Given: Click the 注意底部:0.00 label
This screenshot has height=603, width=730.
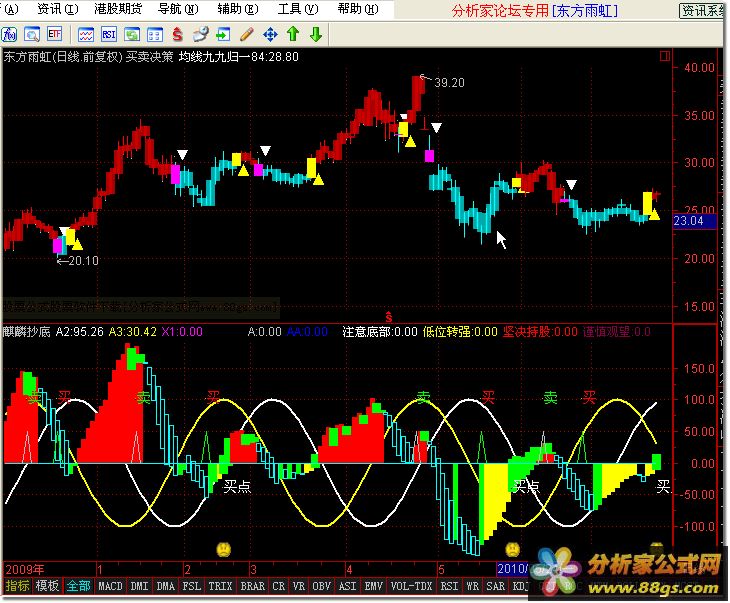Looking at the screenshot, I should [380, 332].
